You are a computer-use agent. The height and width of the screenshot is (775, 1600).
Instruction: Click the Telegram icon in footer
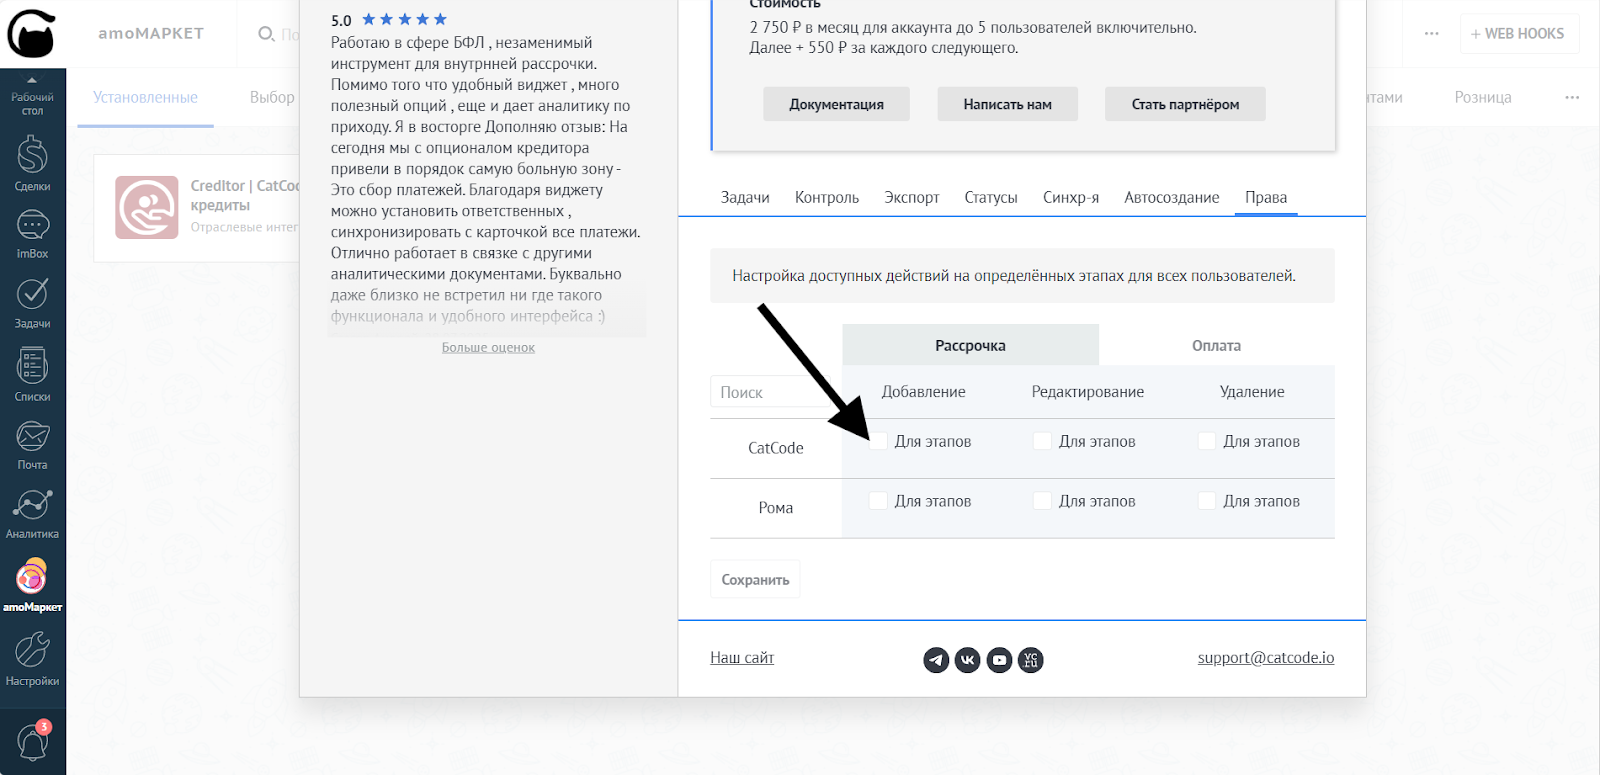coord(936,660)
